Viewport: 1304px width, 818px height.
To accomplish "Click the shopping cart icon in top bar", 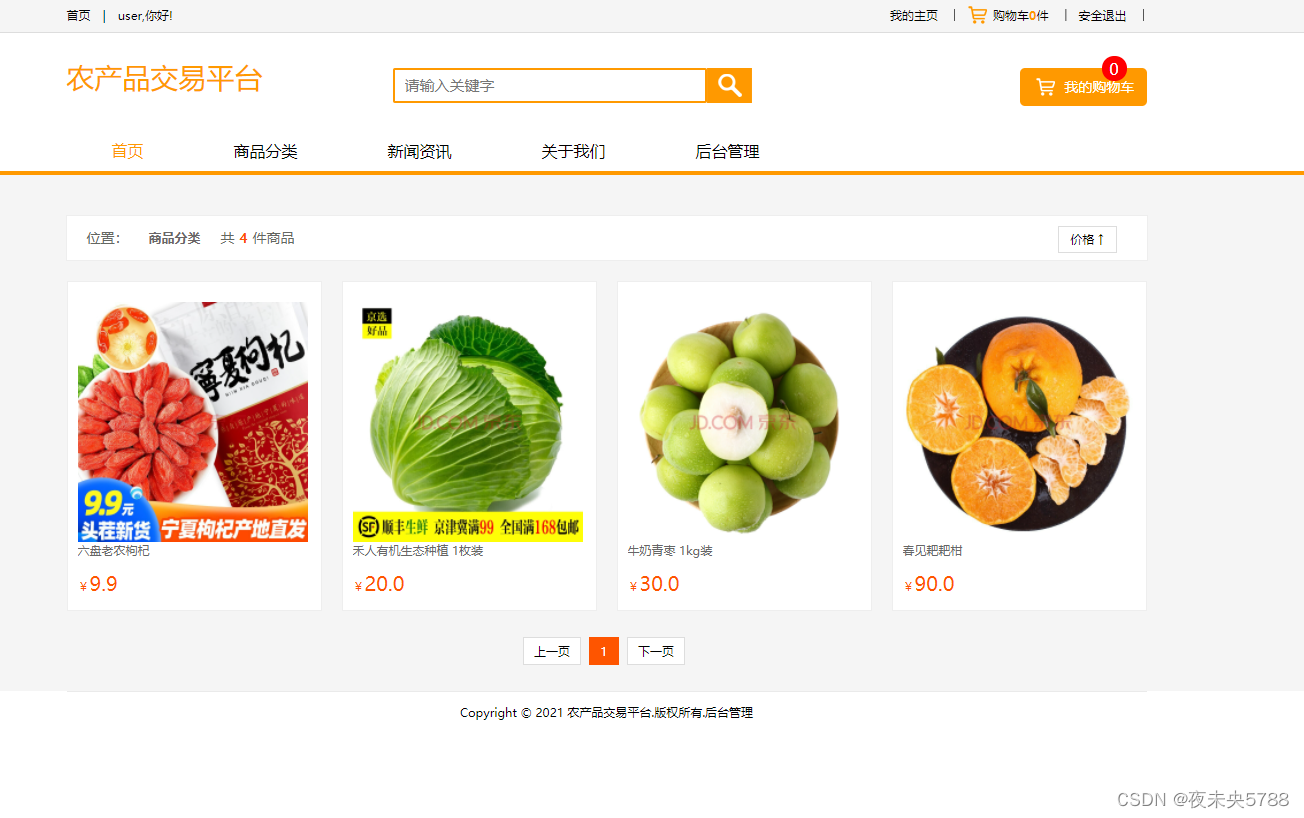I will pyautogui.click(x=977, y=15).
